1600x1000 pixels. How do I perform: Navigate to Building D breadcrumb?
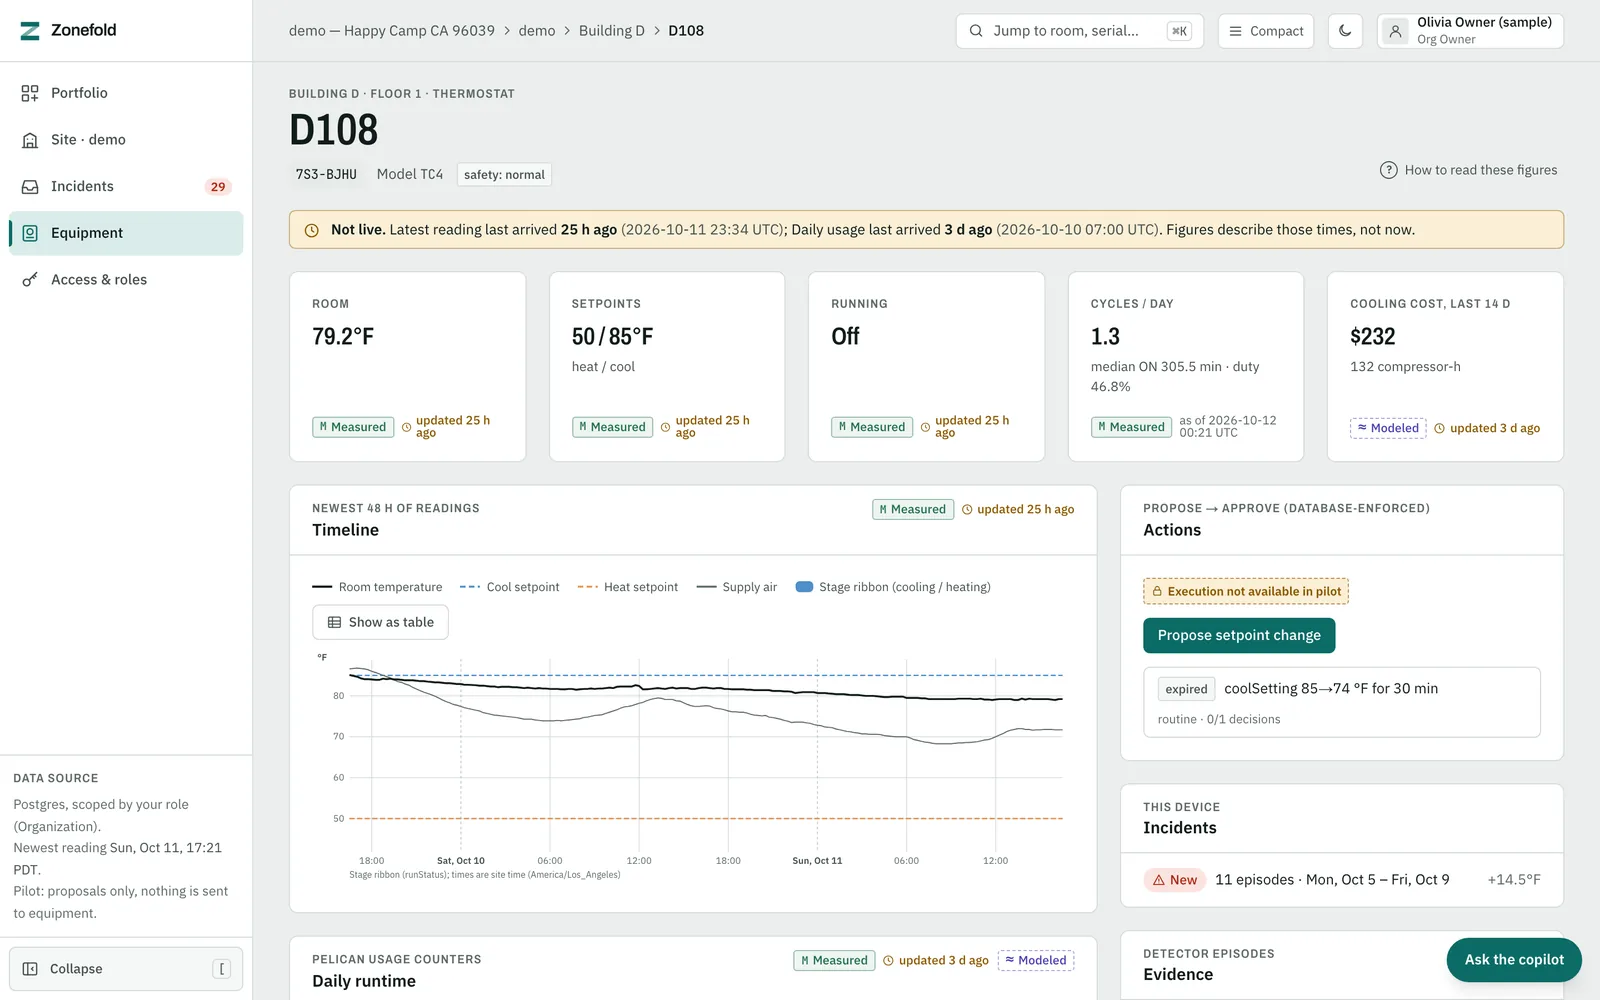pos(612,31)
